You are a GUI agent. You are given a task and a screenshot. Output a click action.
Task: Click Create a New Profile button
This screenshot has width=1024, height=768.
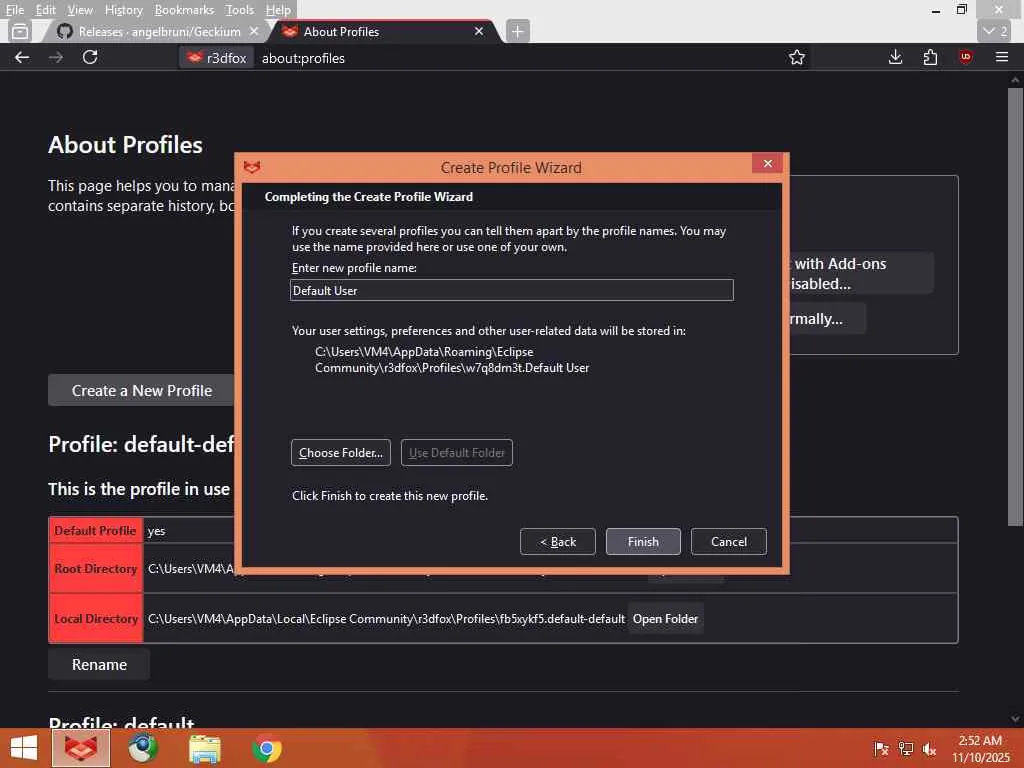pyautogui.click(x=141, y=391)
